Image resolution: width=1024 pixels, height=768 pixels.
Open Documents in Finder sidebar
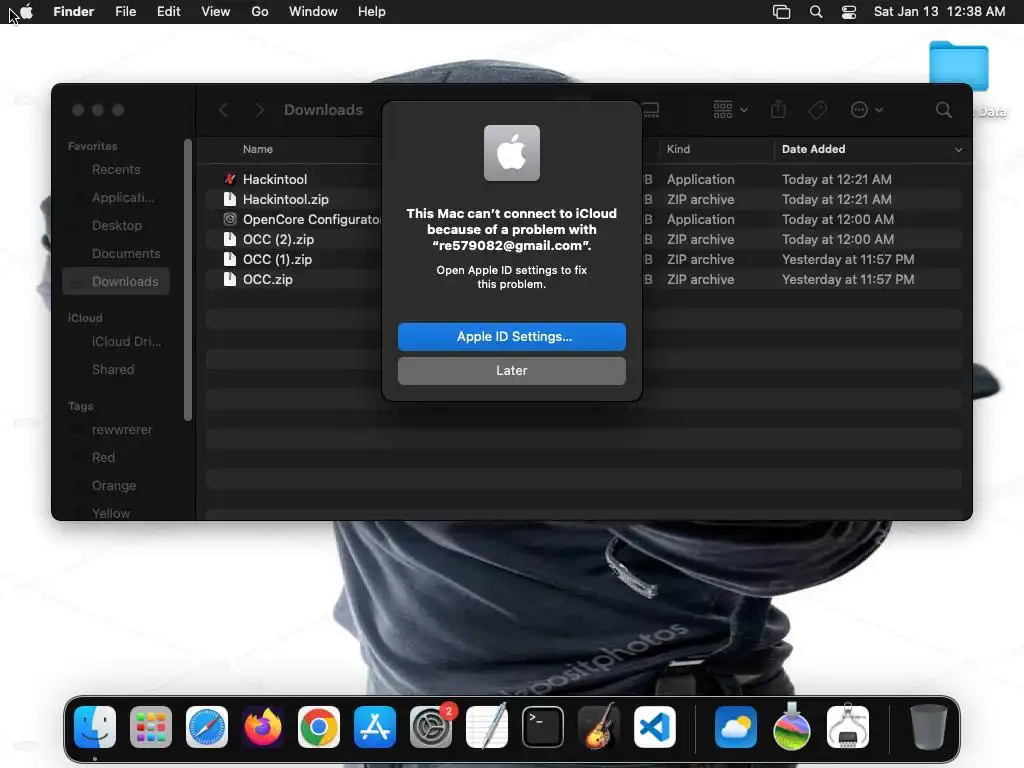[116, 253]
